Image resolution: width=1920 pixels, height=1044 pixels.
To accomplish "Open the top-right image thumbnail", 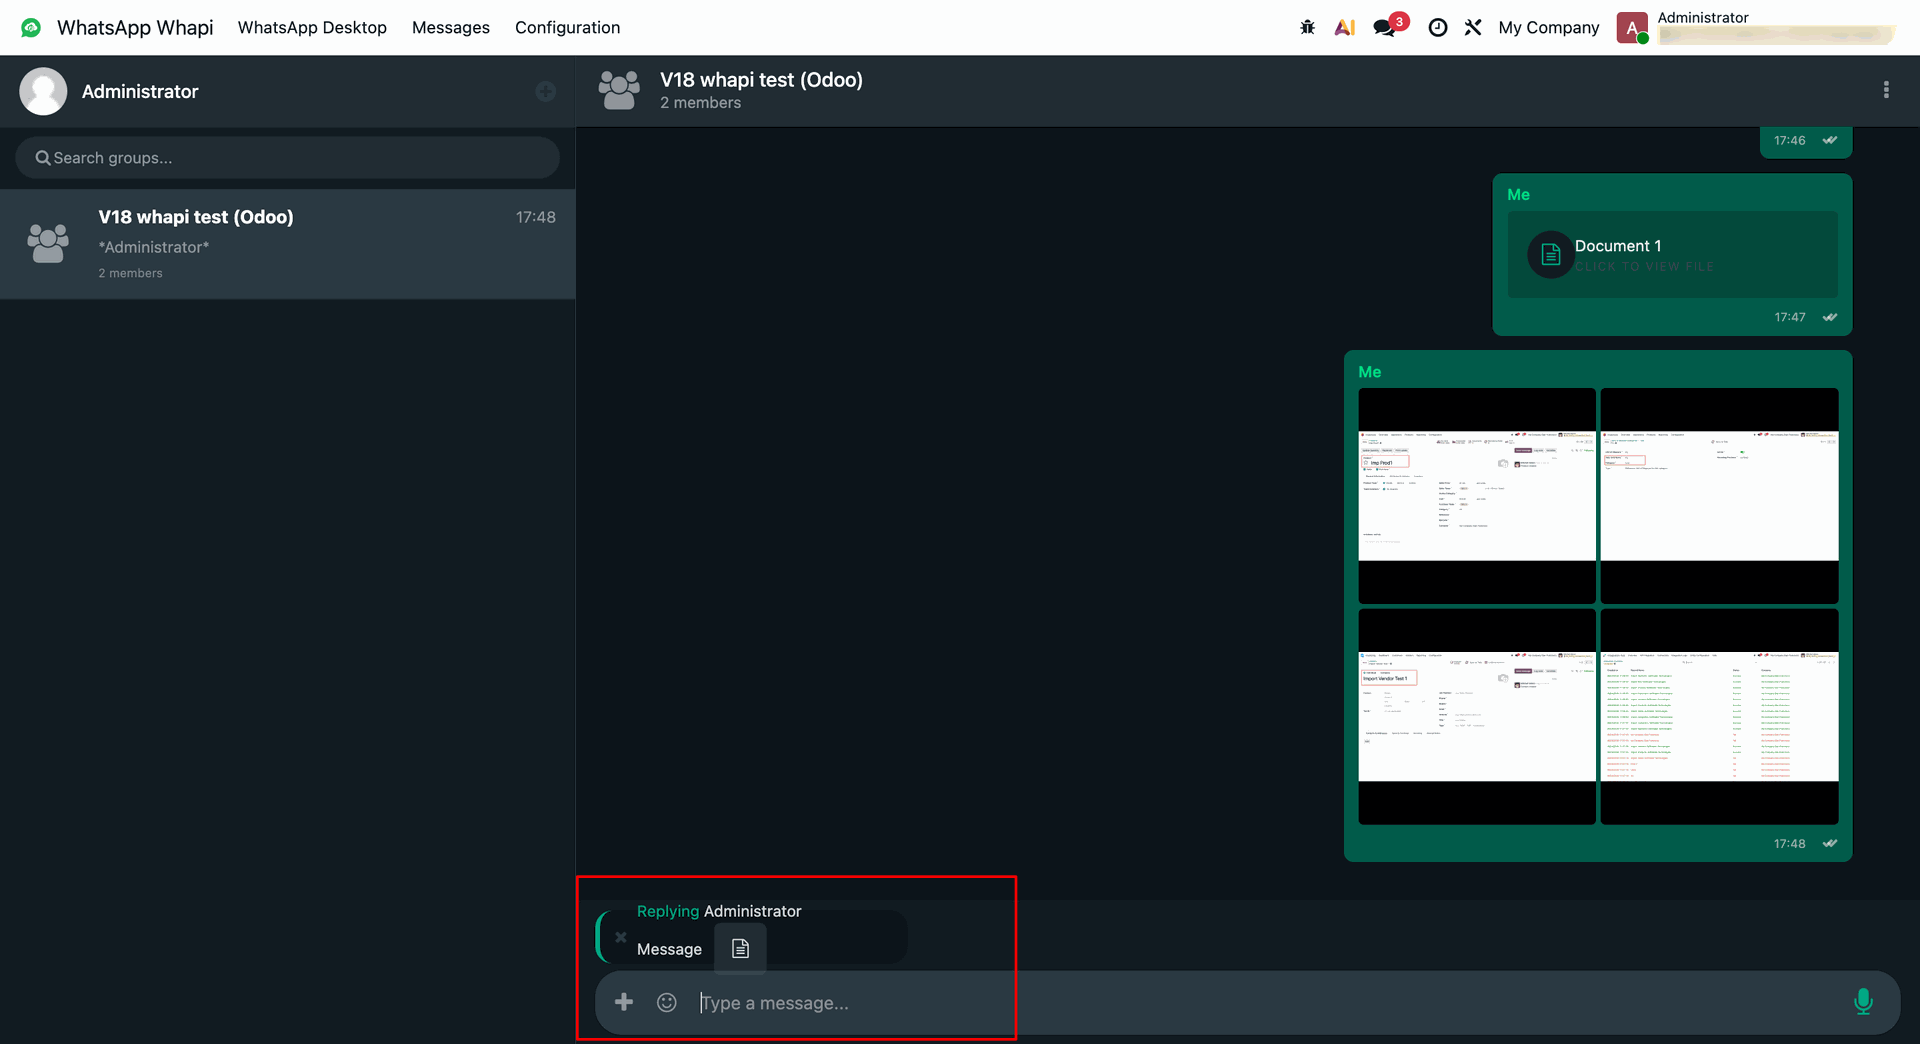I will pyautogui.click(x=1719, y=495).
